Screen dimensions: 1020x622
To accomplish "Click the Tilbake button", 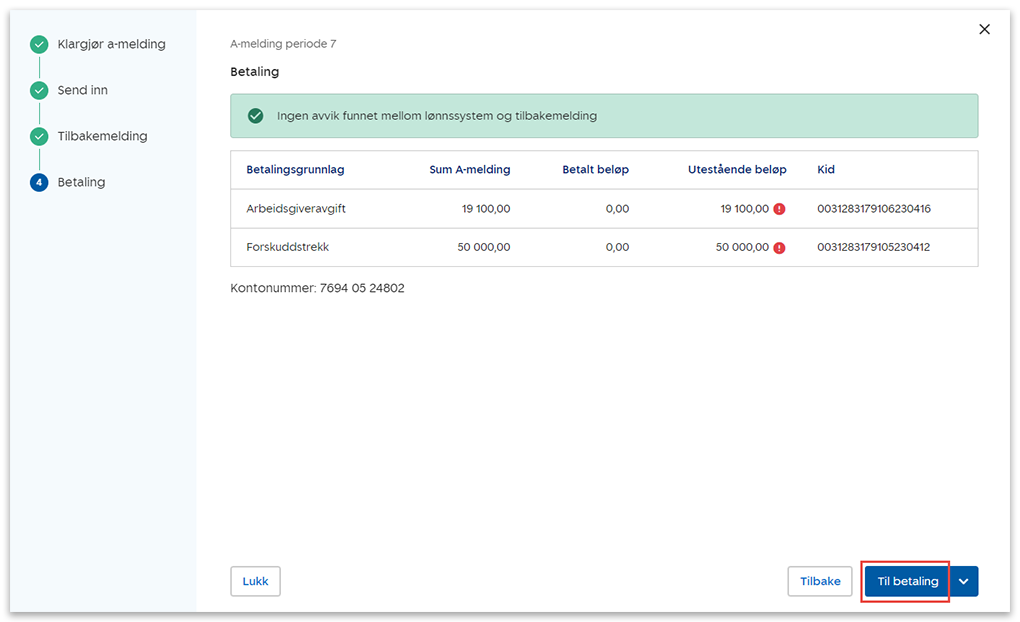I will tap(820, 581).
